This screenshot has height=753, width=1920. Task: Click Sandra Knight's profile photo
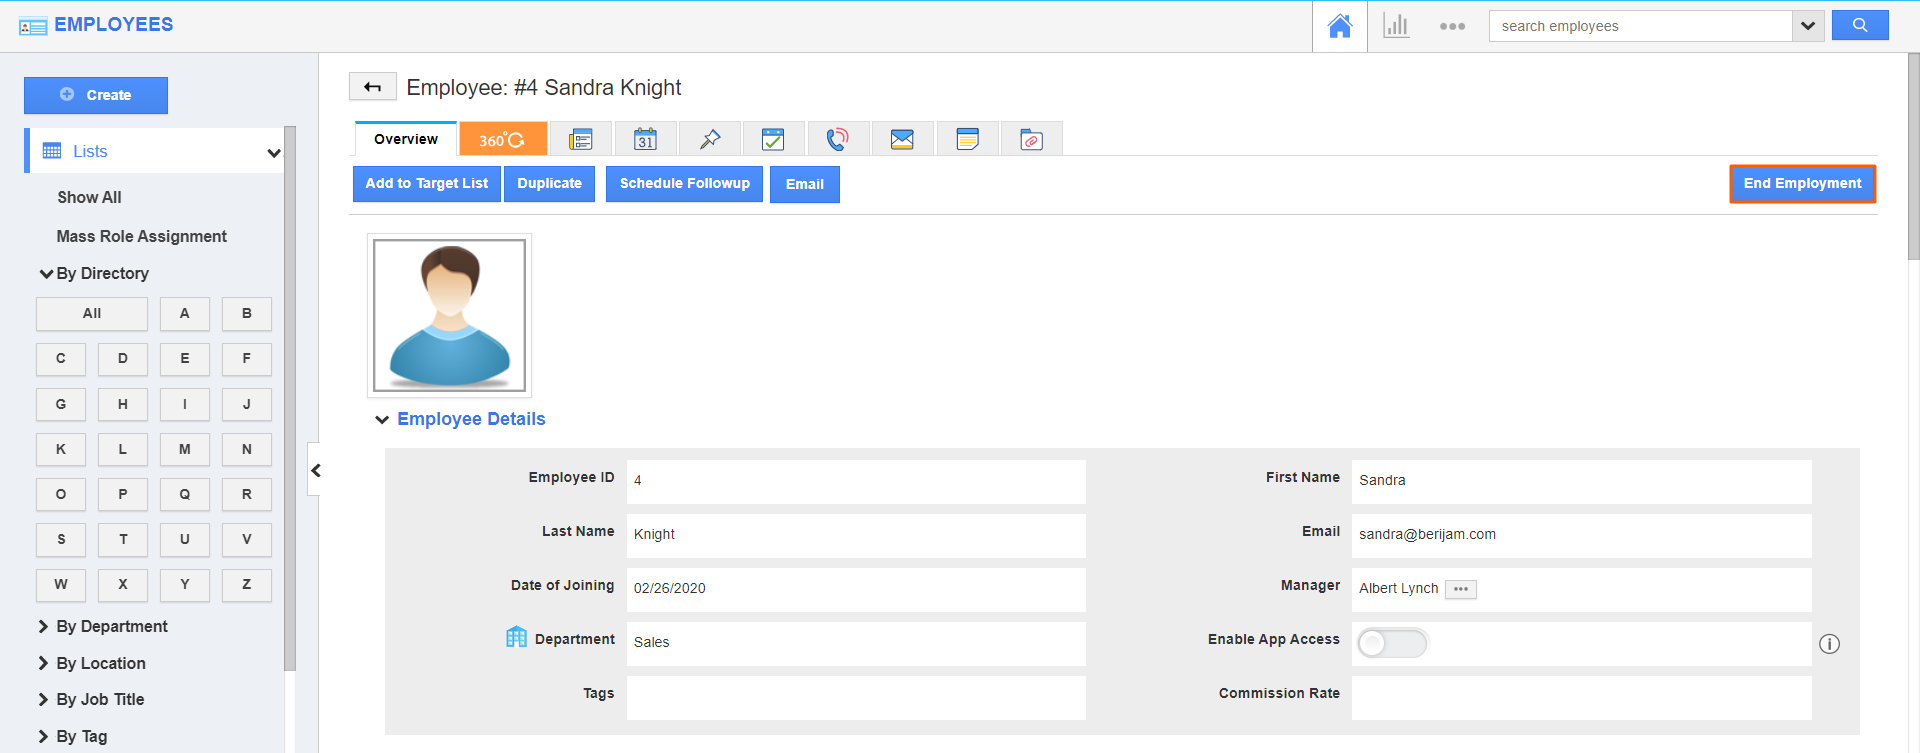(x=449, y=315)
